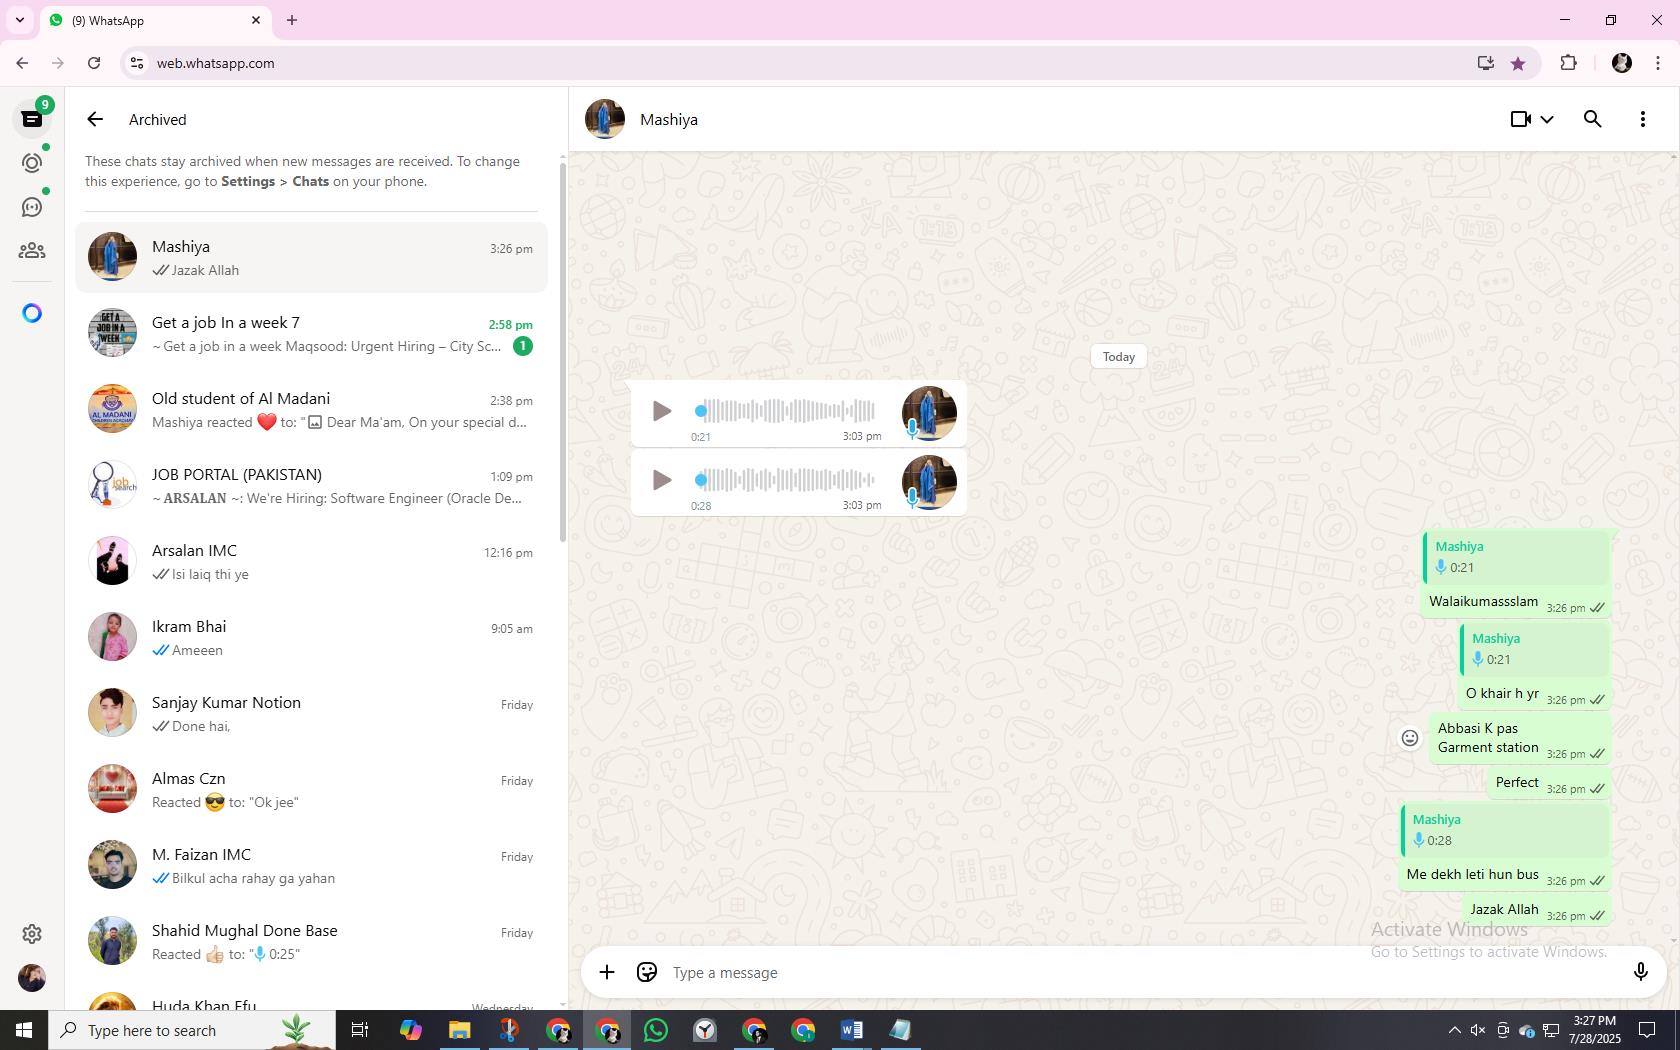Click the Today date label
This screenshot has height=1050, width=1680.
pyautogui.click(x=1119, y=357)
